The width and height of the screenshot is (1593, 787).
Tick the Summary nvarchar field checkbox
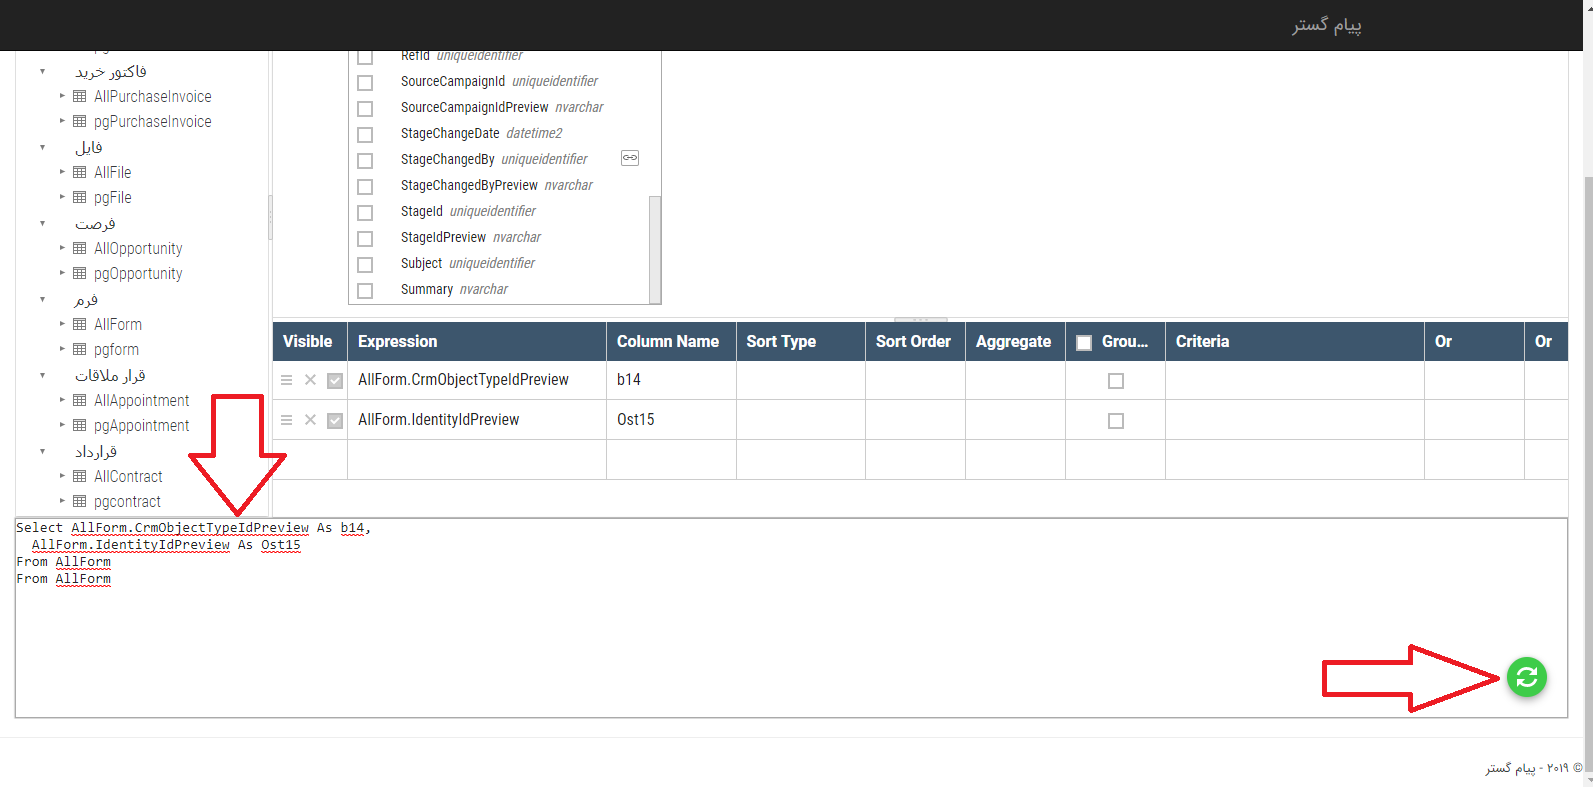365,291
